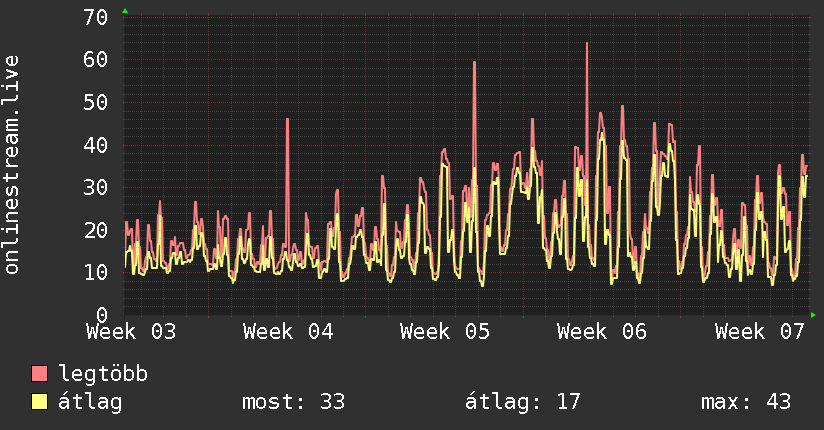
Task: Click the 20 value on y-axis
Action: pos(96,230)
